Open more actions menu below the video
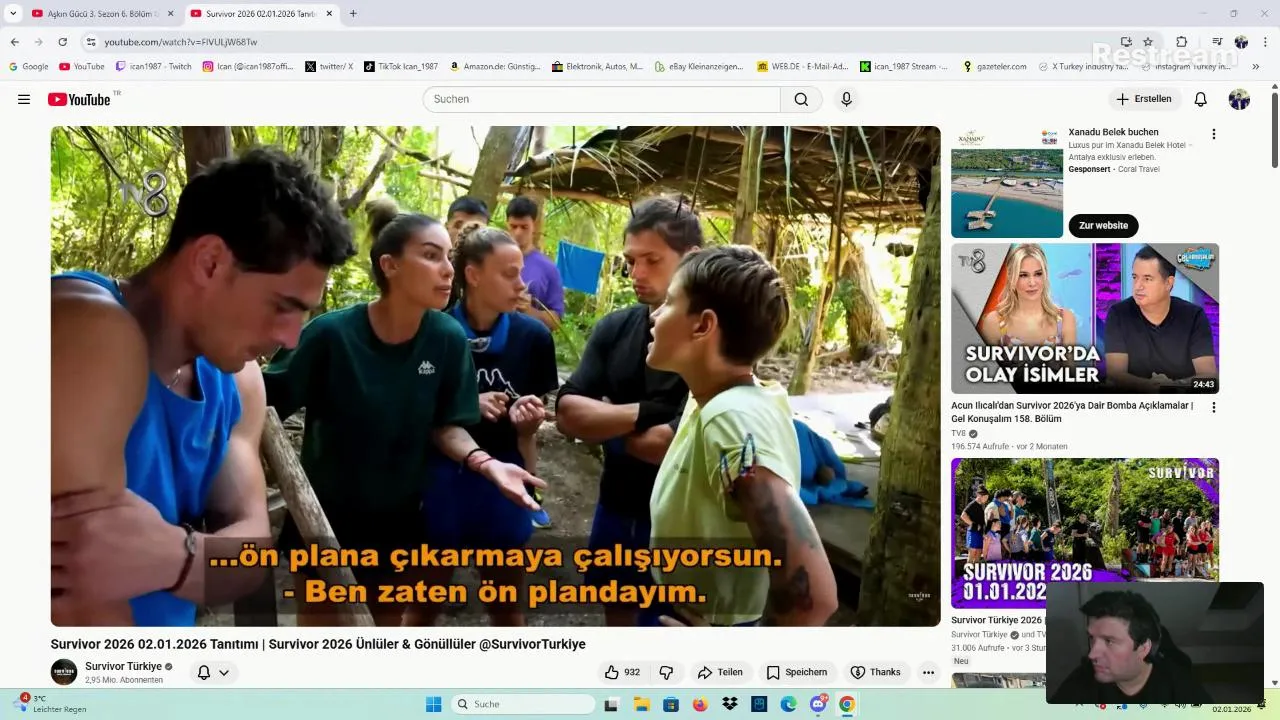 pos(928,672)
